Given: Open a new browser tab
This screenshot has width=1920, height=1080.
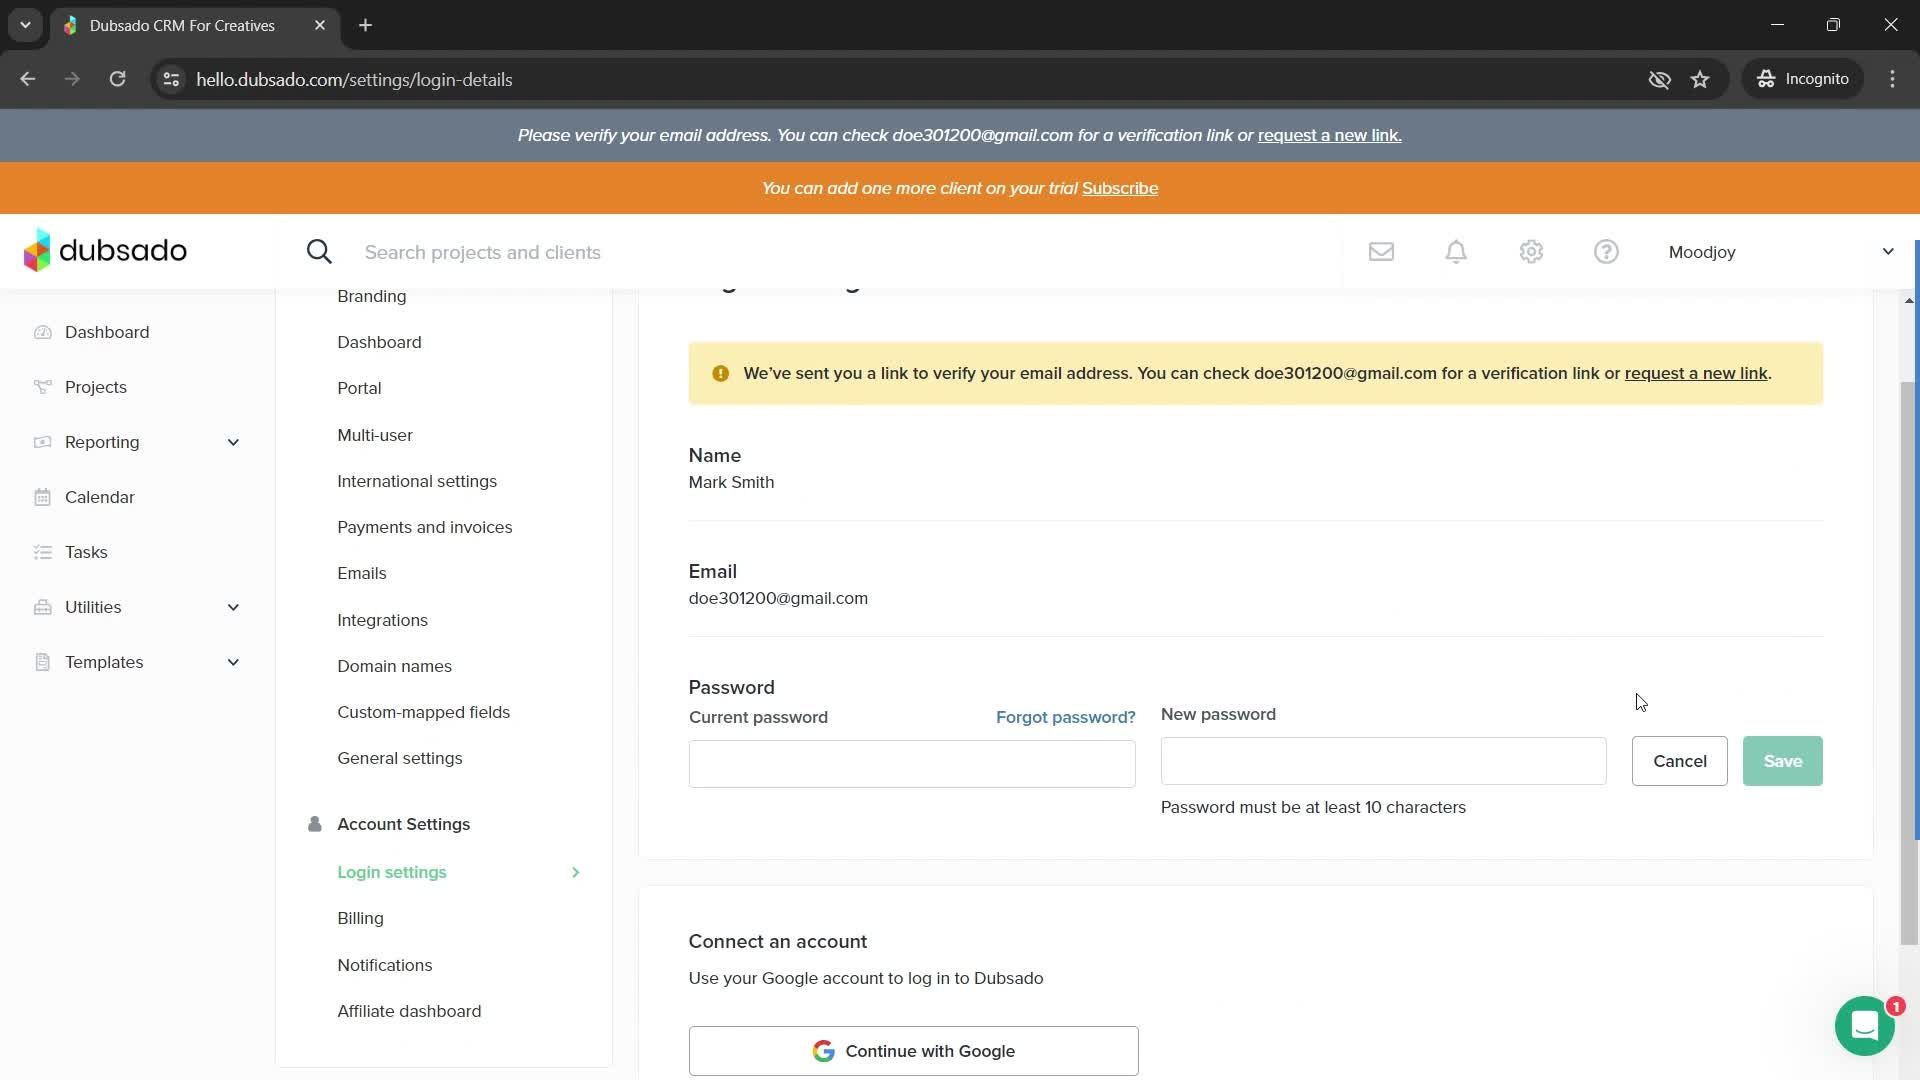Looking at the screenshot, I should [365, 25].
